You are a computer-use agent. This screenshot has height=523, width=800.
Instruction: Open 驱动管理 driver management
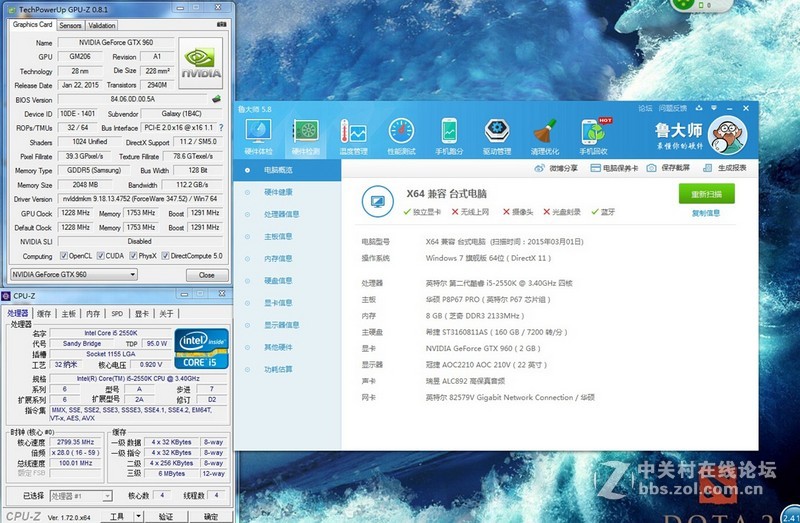tap(497, 136)
